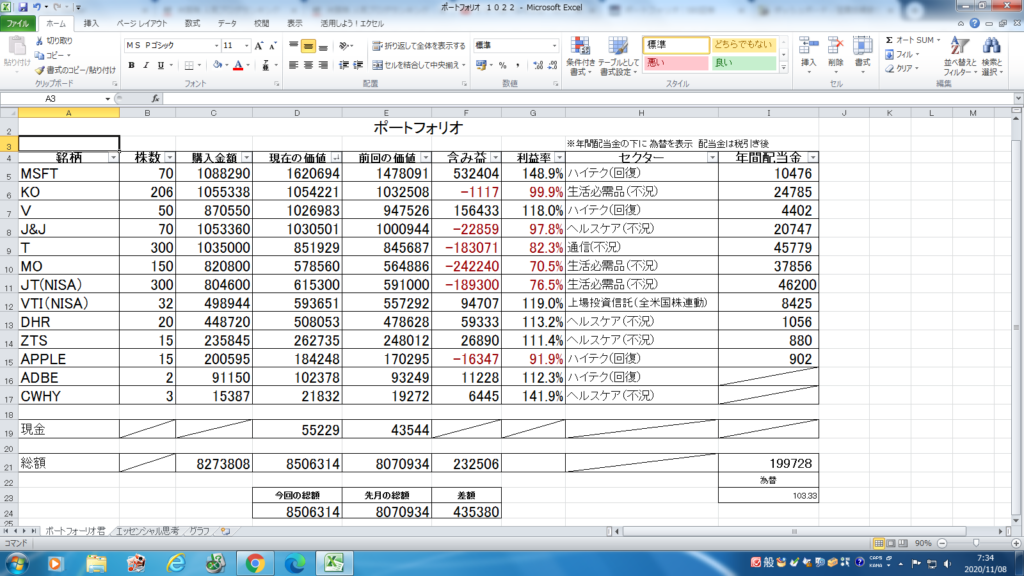Open the ファイル (File) tab
The height and width of the screenshot is (576, 1024).
point(18,24)
